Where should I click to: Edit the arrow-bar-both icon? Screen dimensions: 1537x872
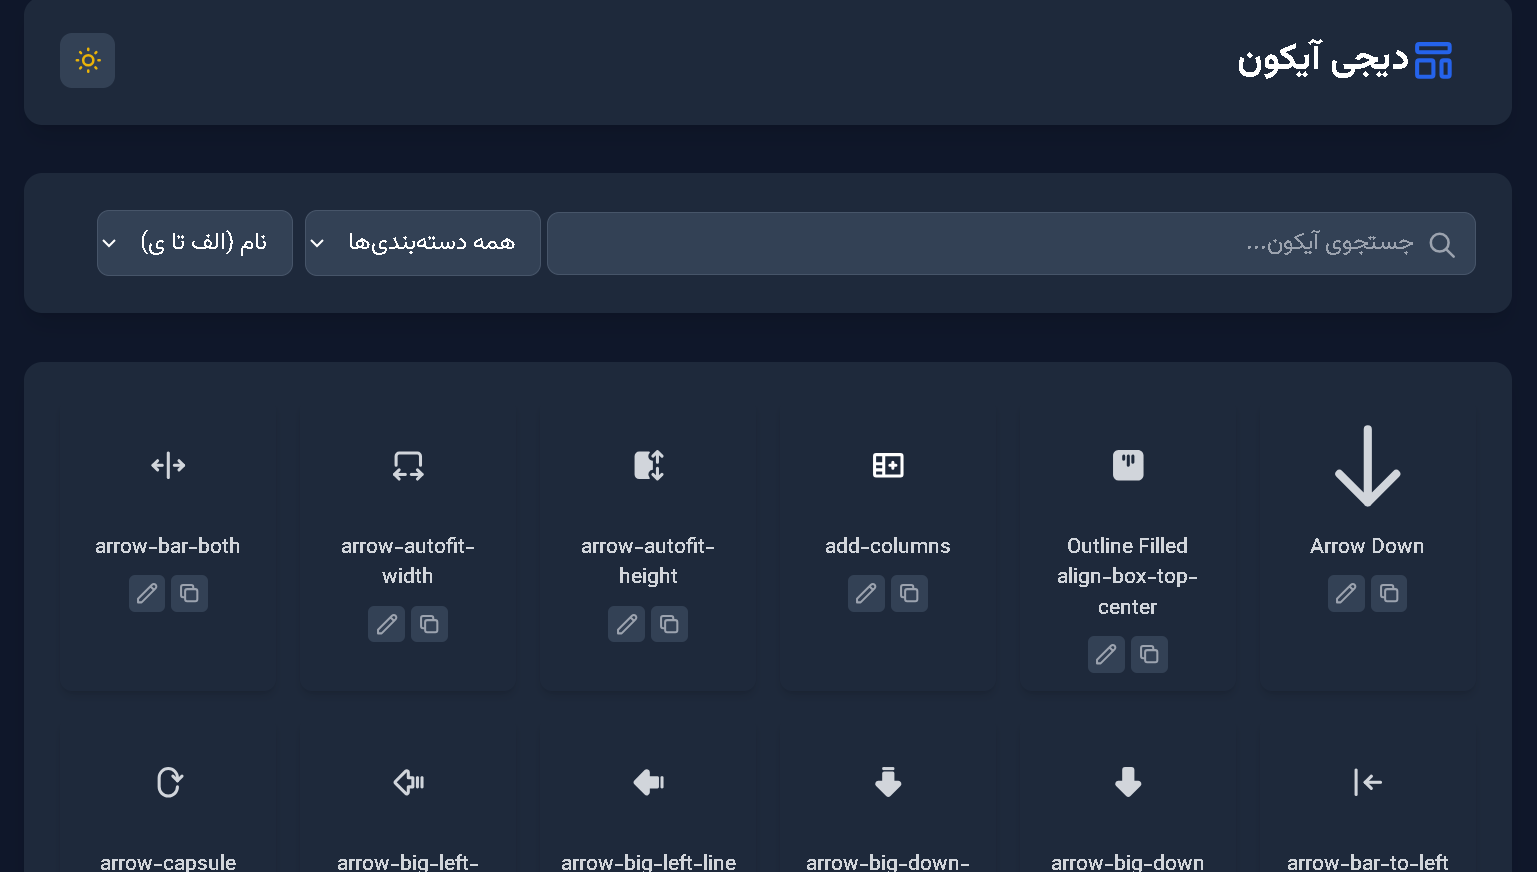[x=147, y=594]
